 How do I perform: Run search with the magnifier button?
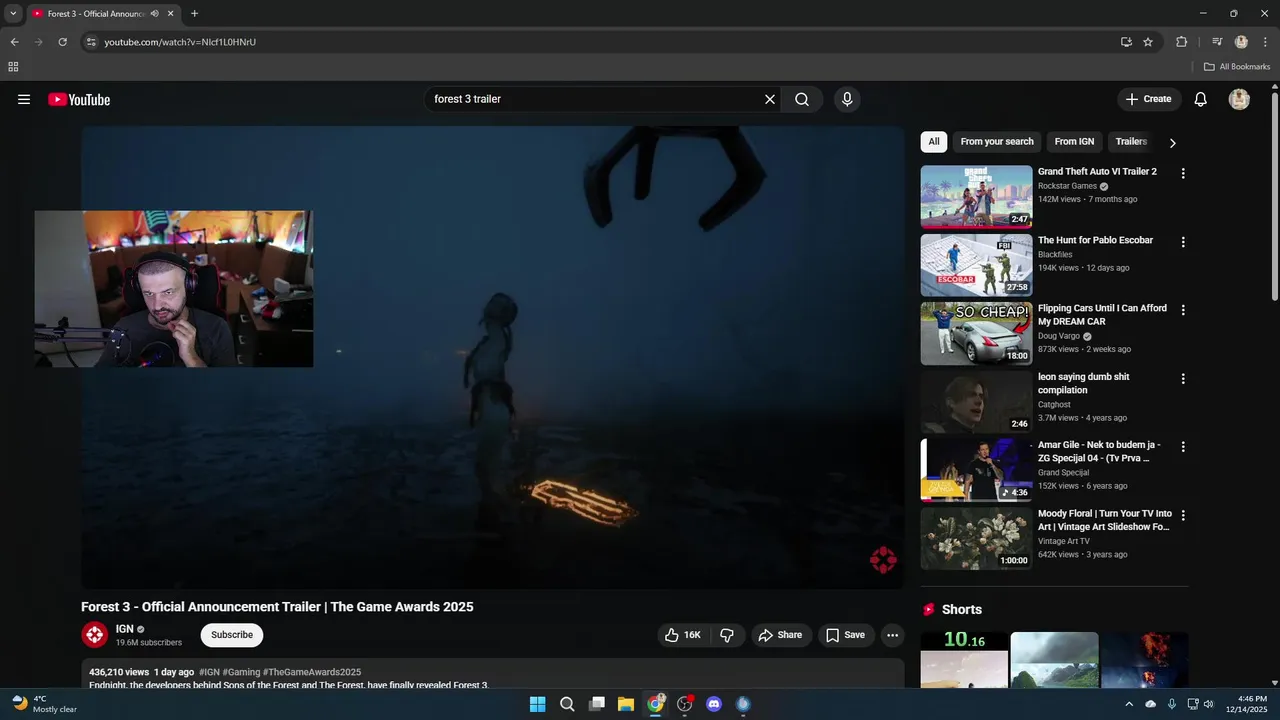coord(802,99)
